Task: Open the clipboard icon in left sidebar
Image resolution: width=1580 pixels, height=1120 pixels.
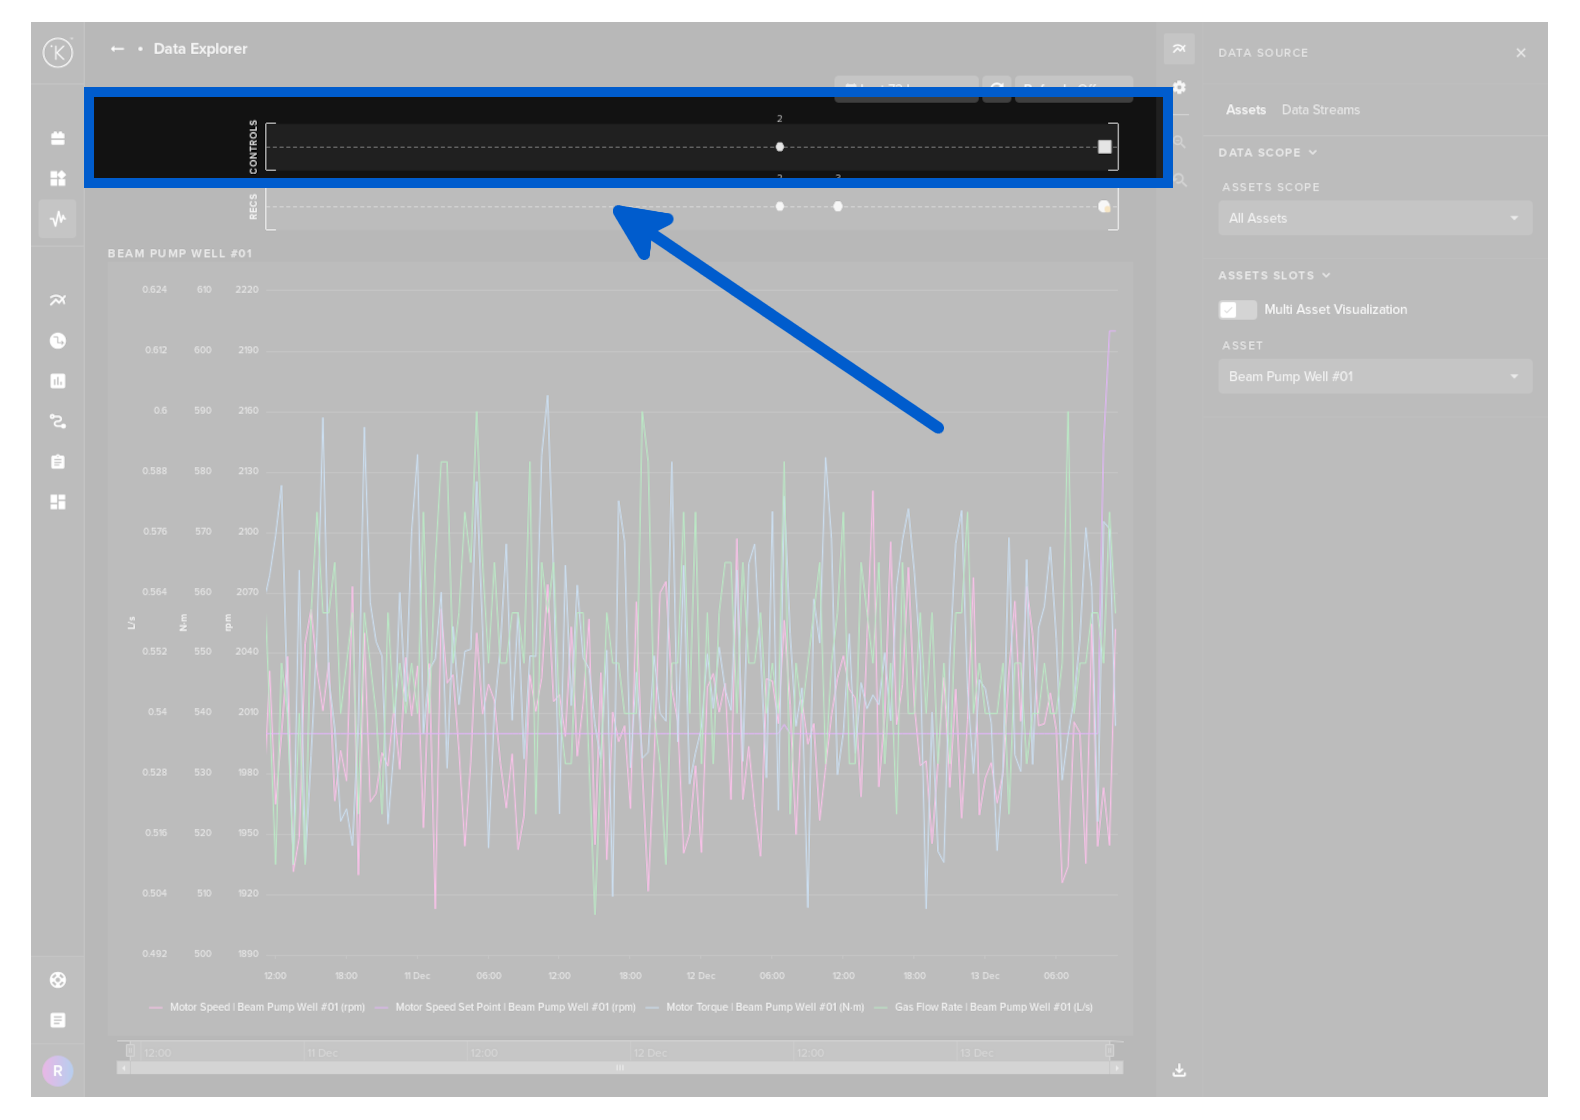Action: coord(58,462)
